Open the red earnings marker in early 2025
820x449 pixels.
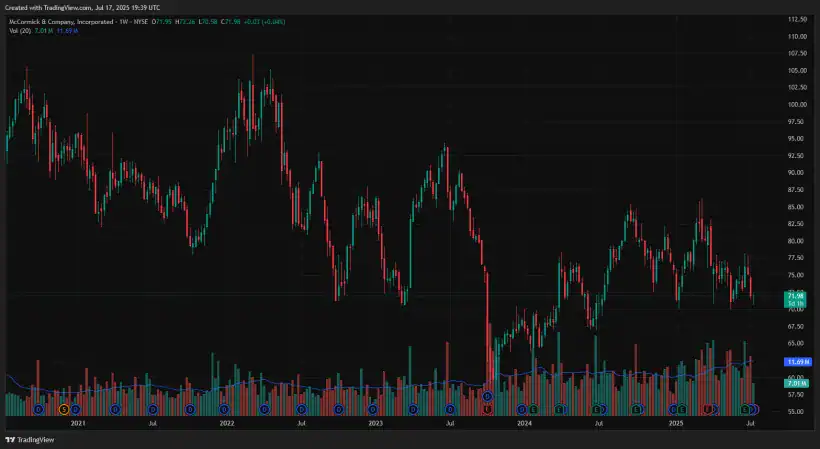707,409
